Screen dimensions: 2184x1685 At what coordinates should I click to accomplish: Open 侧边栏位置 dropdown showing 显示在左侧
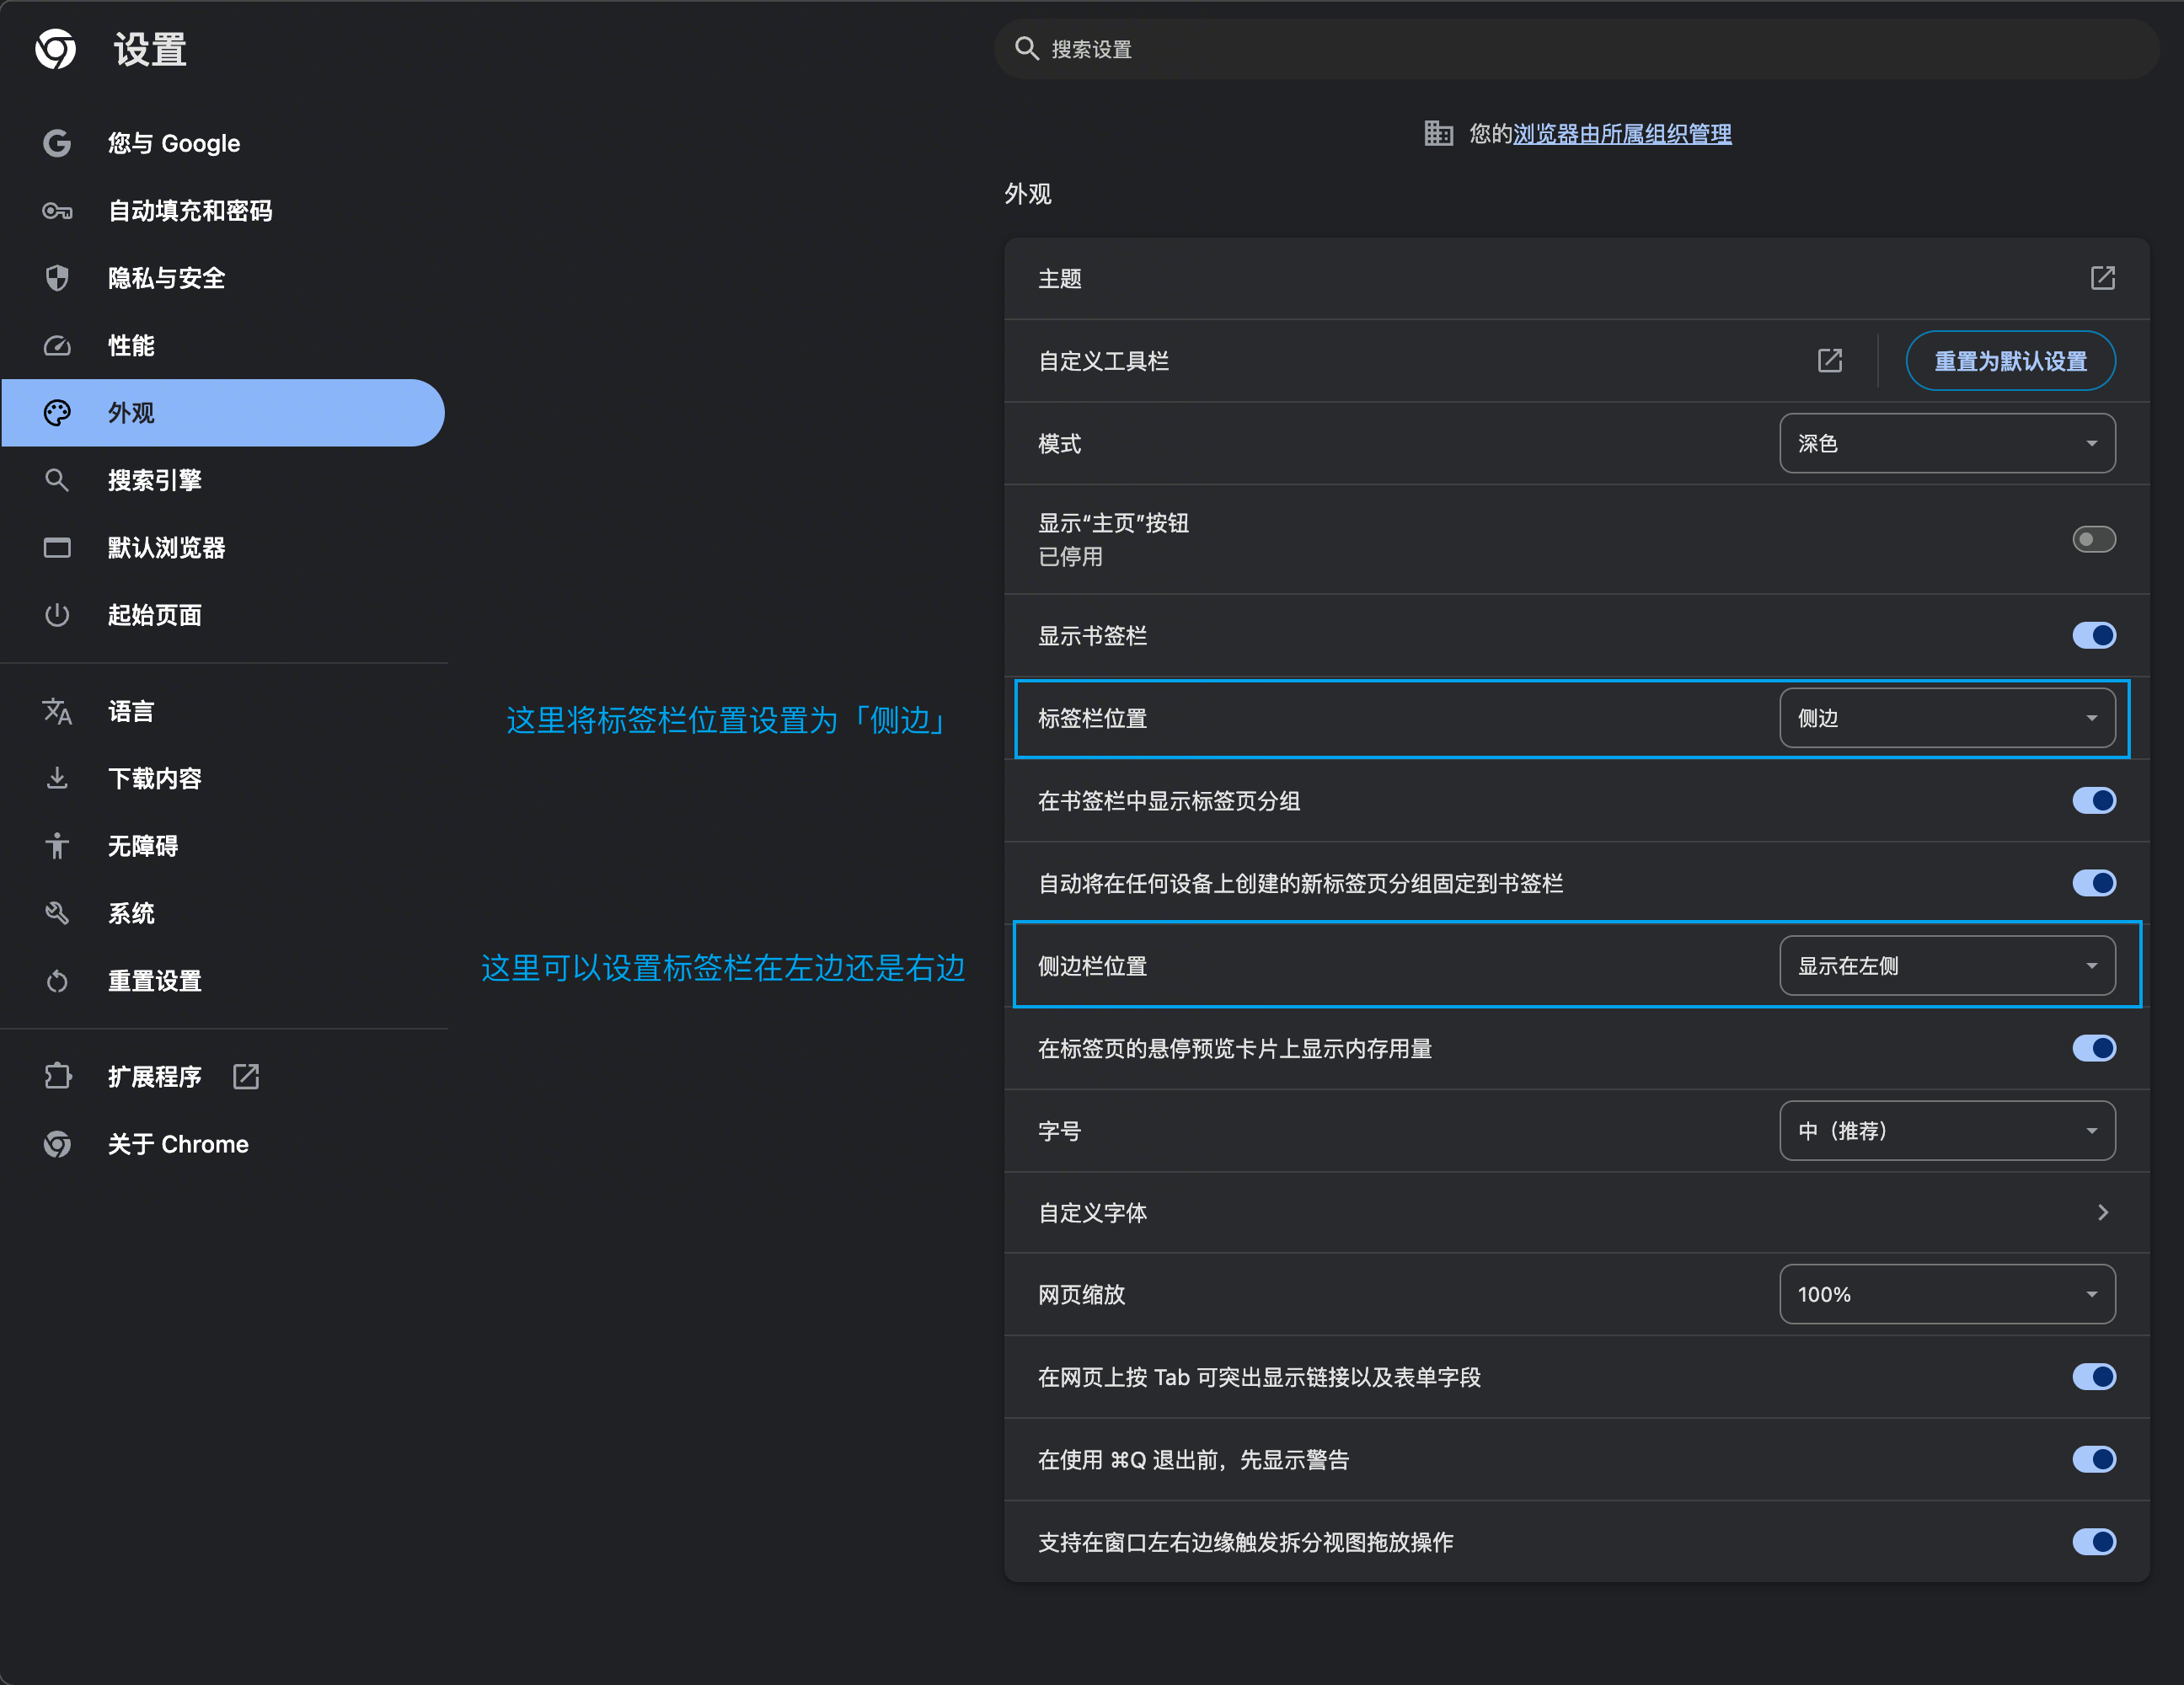(1946, 966)
